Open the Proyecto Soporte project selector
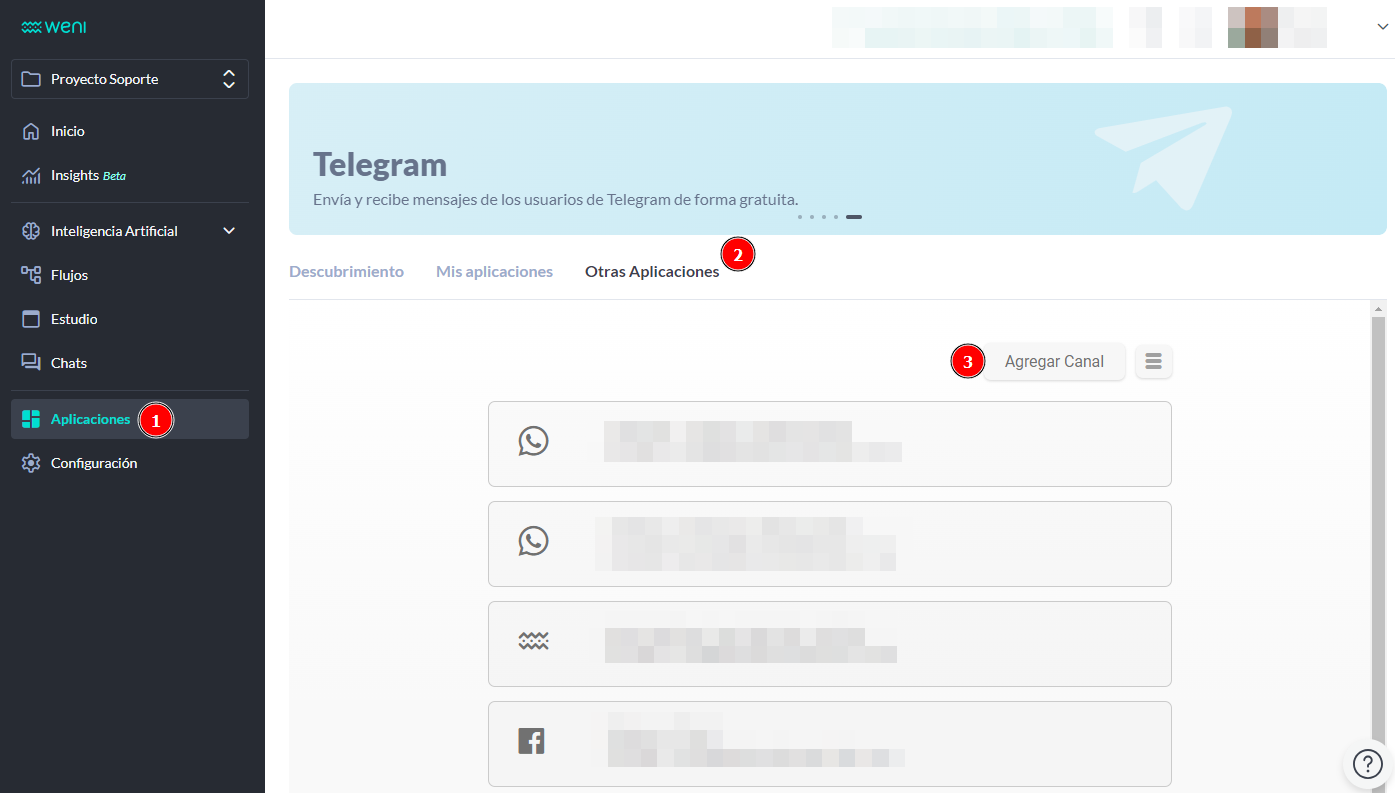Screen dimensions: 1395x793 [x=130, y=79]
